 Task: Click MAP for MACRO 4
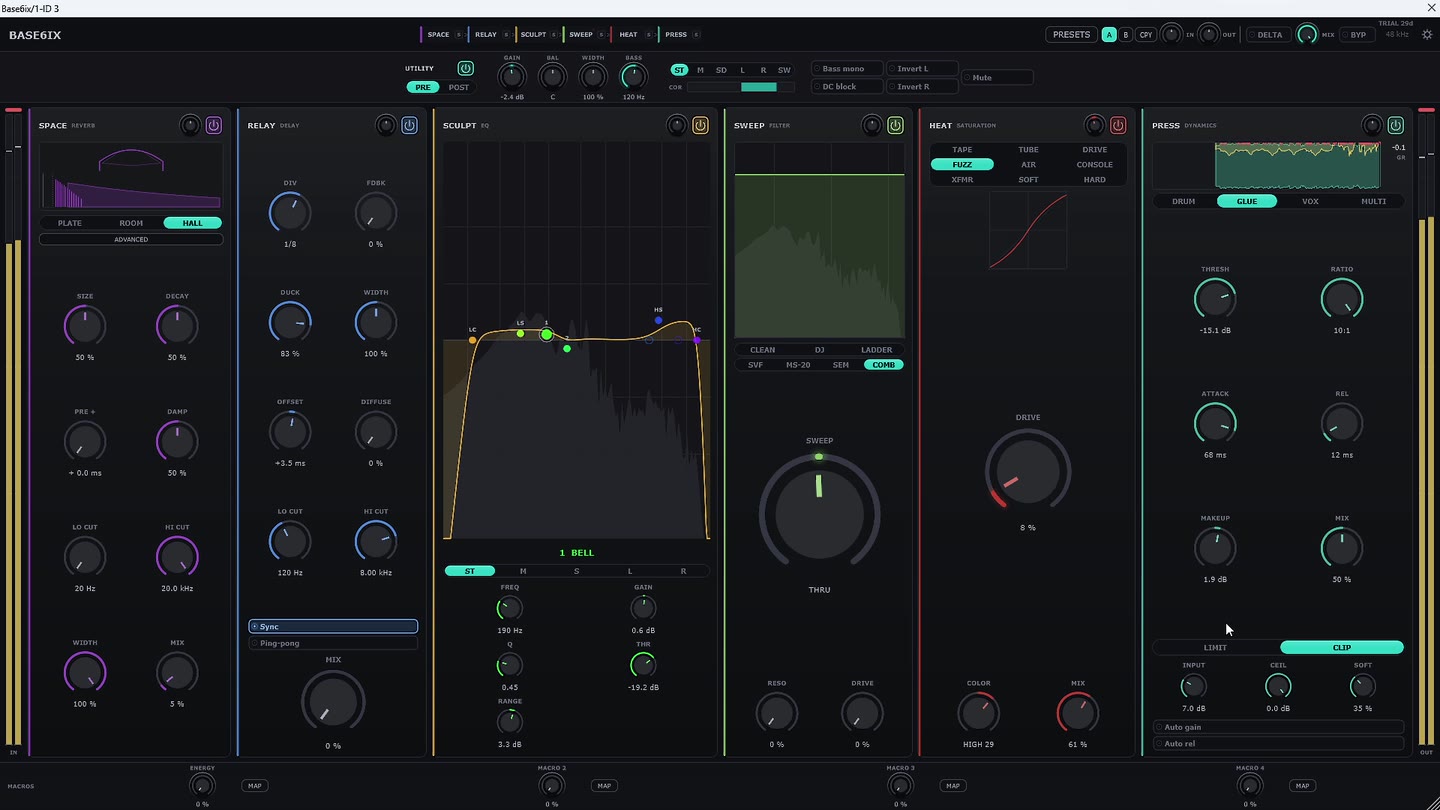coord(1302,786)
